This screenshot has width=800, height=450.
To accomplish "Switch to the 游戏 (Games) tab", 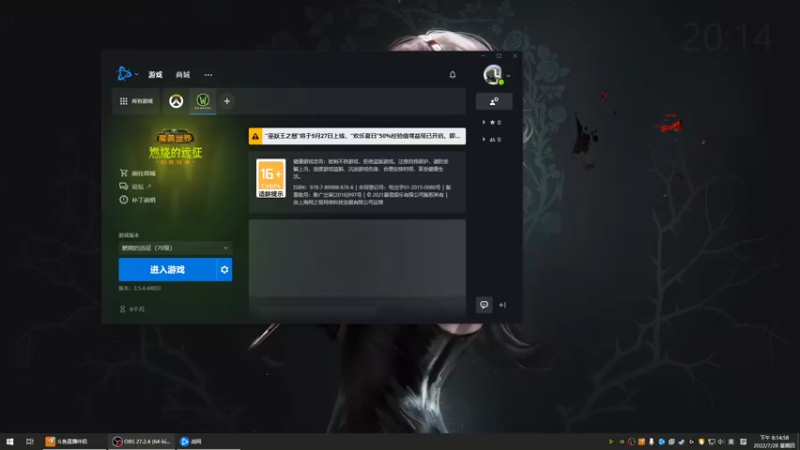I will 155,74.
